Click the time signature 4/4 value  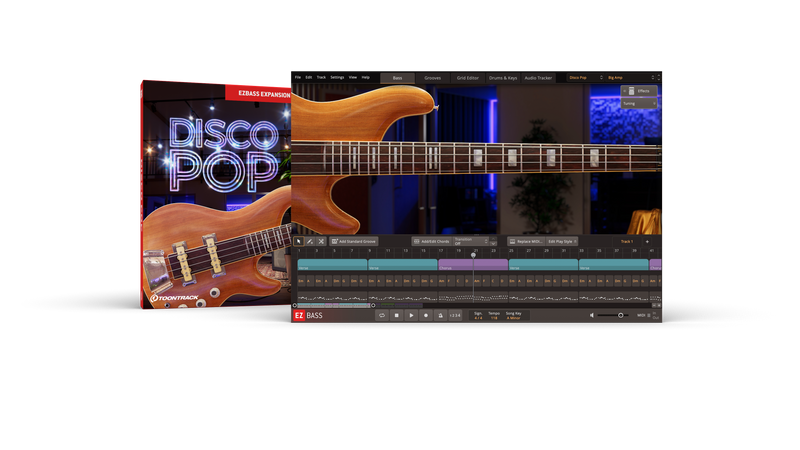pyautogui.click(x=478, y=318)
